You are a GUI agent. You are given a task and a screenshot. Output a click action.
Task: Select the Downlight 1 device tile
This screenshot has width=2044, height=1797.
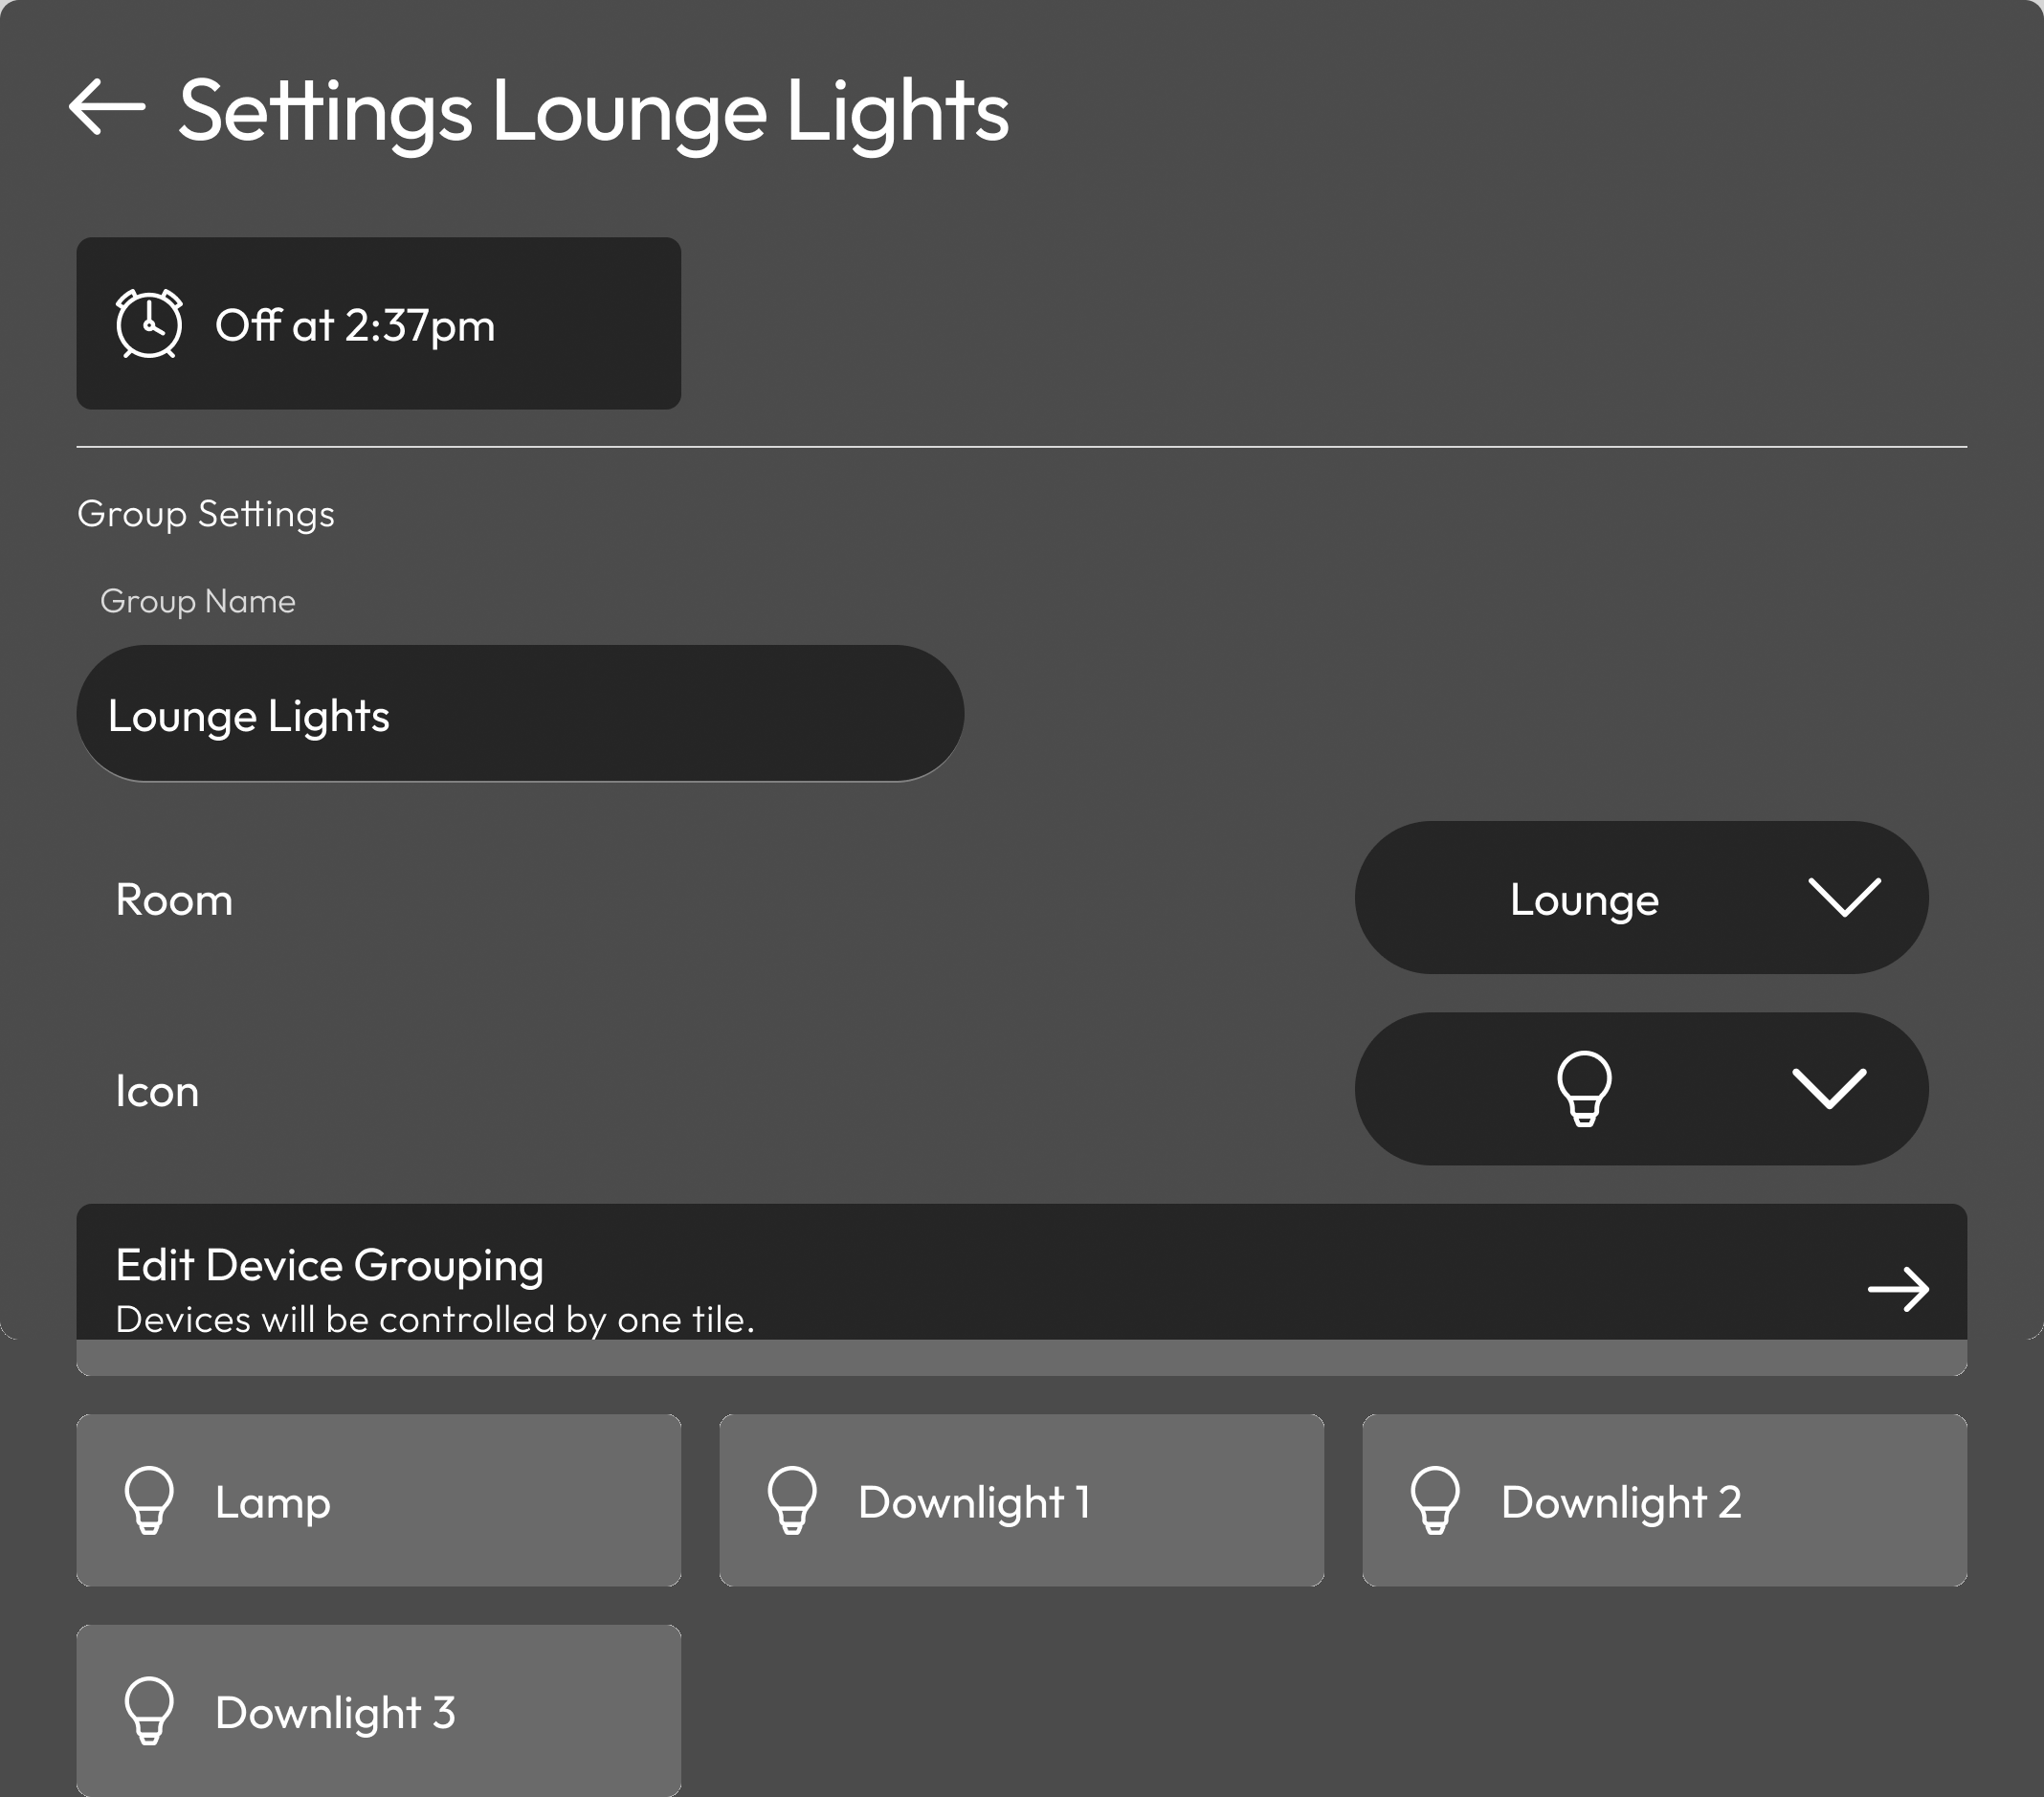pyautogui.click(x=1021, y=1500)
